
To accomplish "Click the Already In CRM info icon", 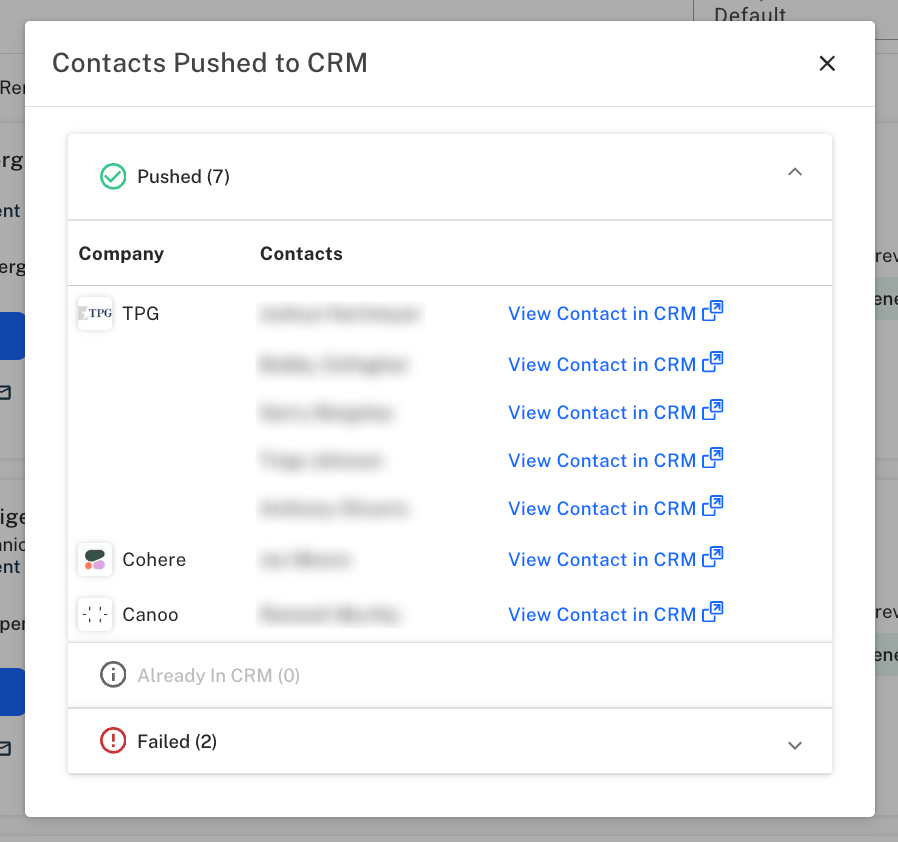I will point(113,675).
